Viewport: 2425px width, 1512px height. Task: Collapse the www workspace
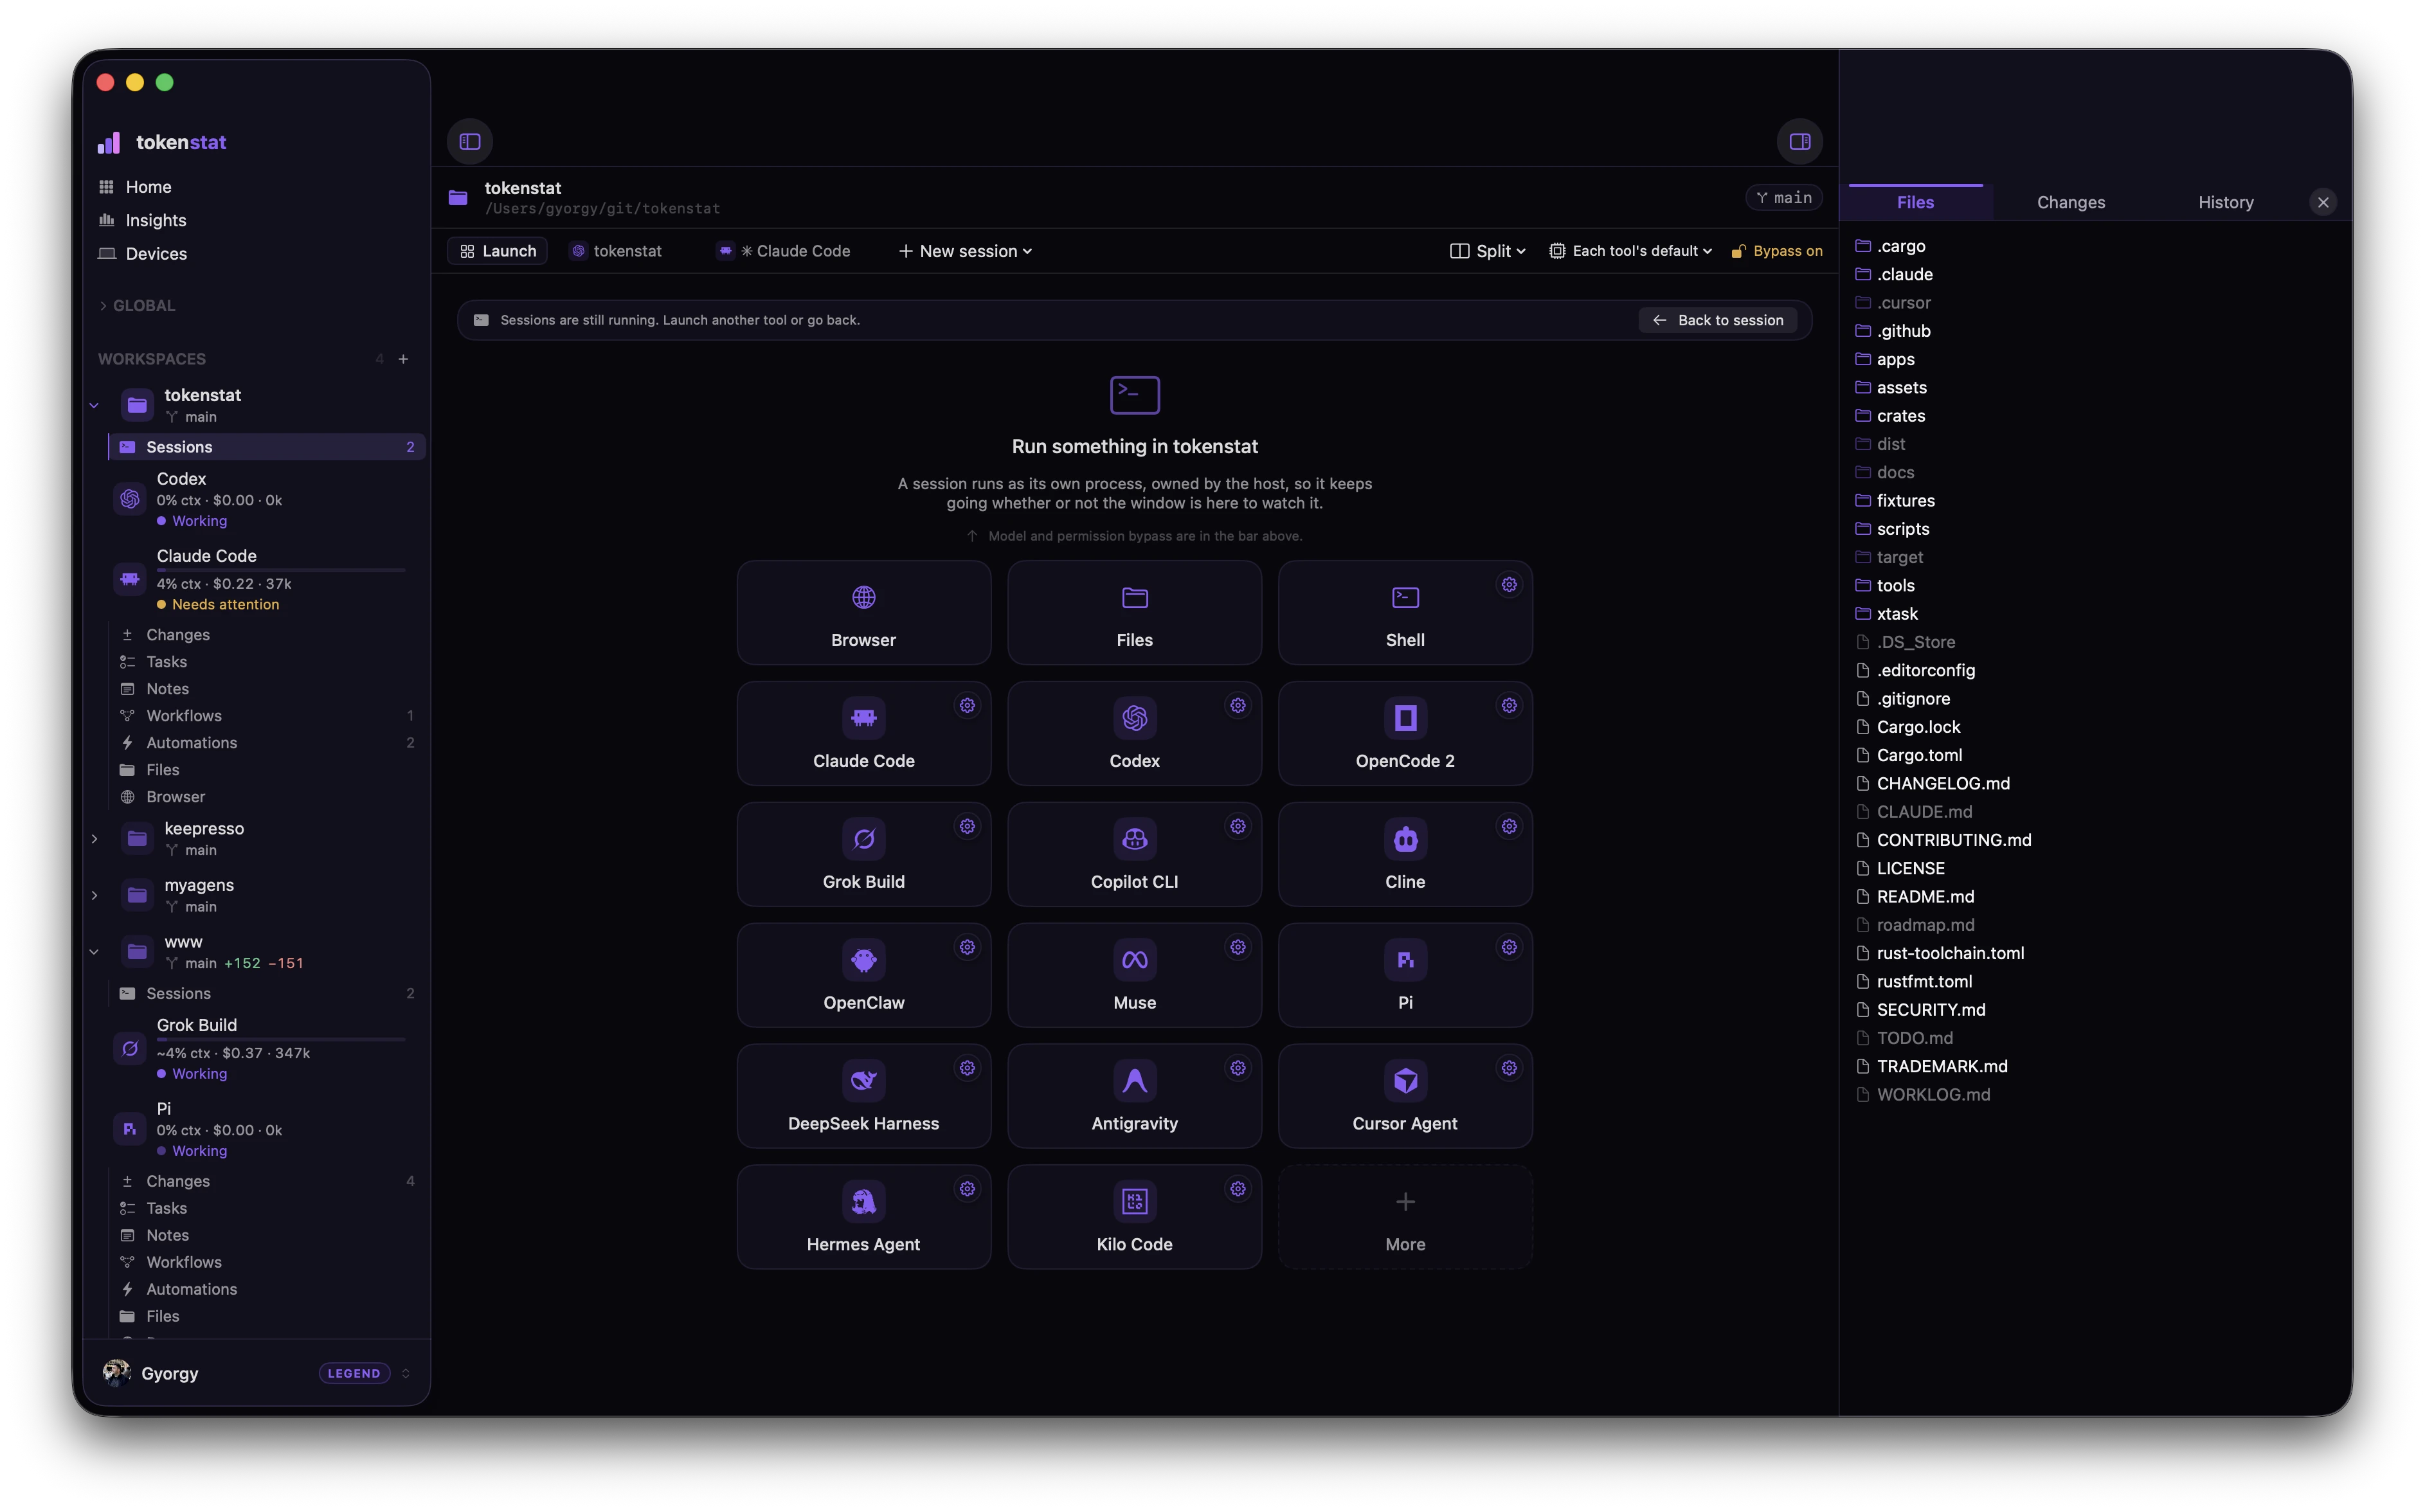coord(94,952)
